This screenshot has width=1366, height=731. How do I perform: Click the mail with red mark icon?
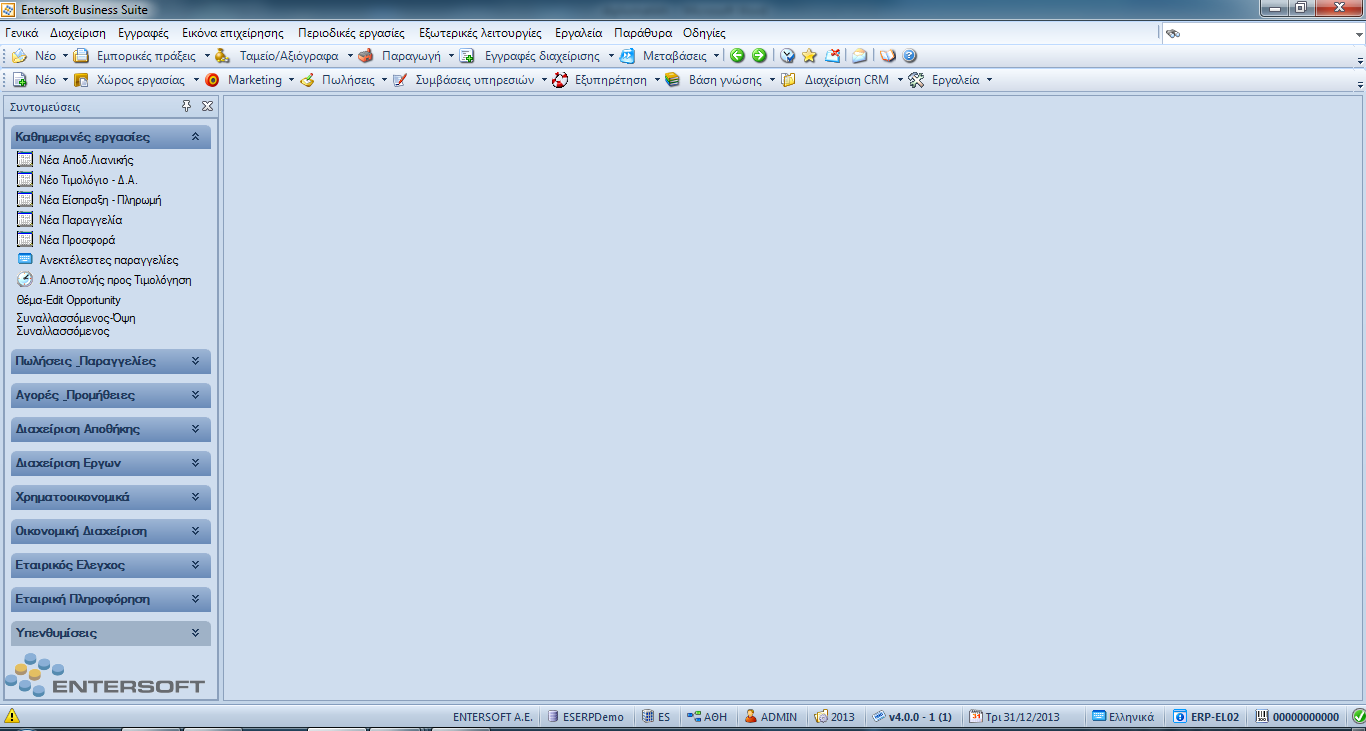point(832,56)
